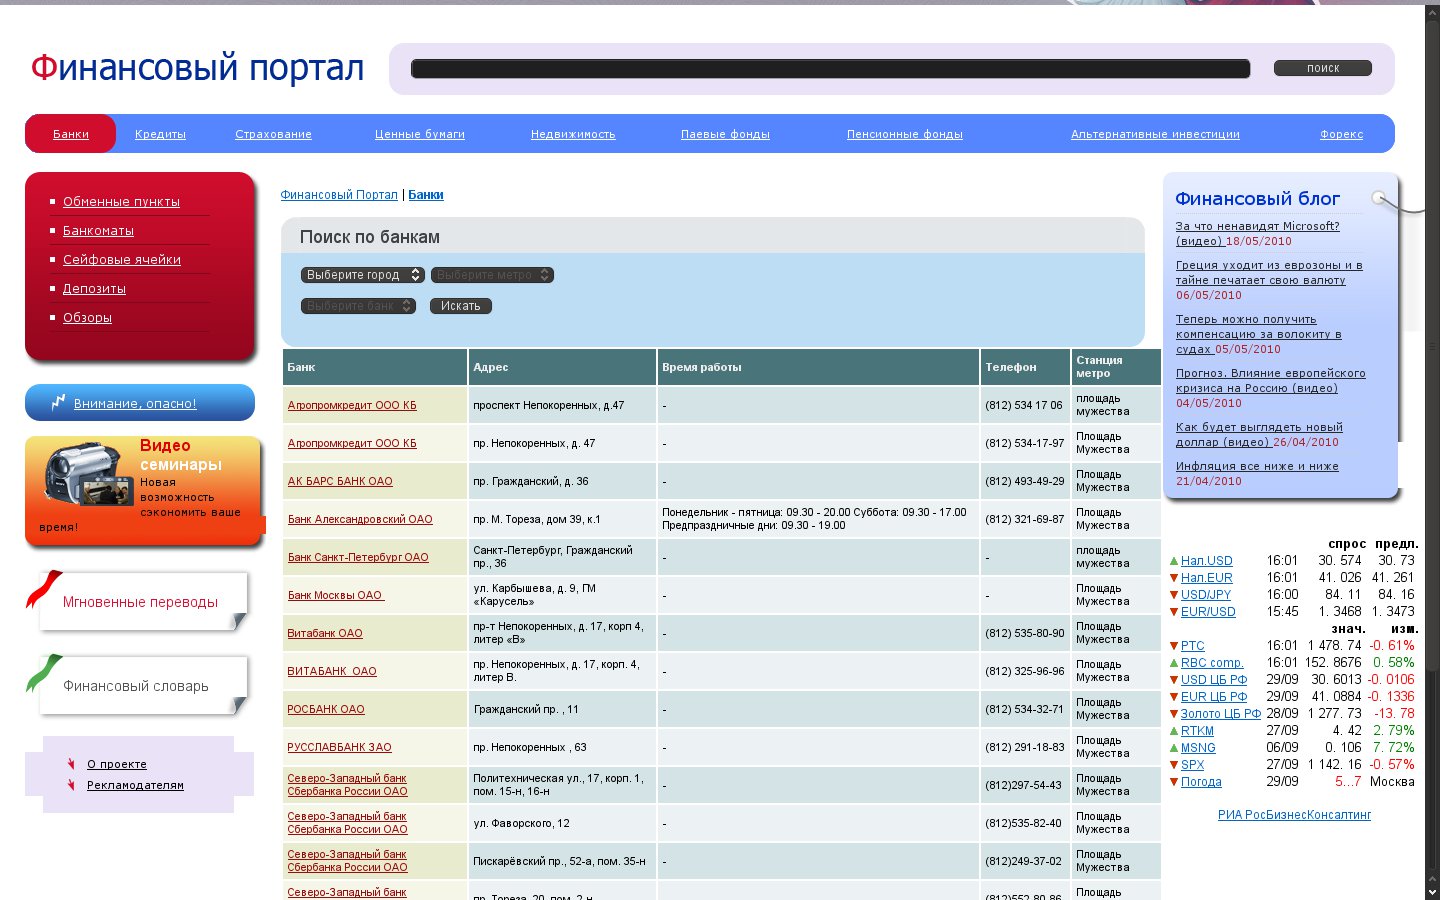Viewport: 1440px width, 900px height.
Task: Click address Гражданский пр. , 11
Action: pyautogui.click(x=526, y=709)
